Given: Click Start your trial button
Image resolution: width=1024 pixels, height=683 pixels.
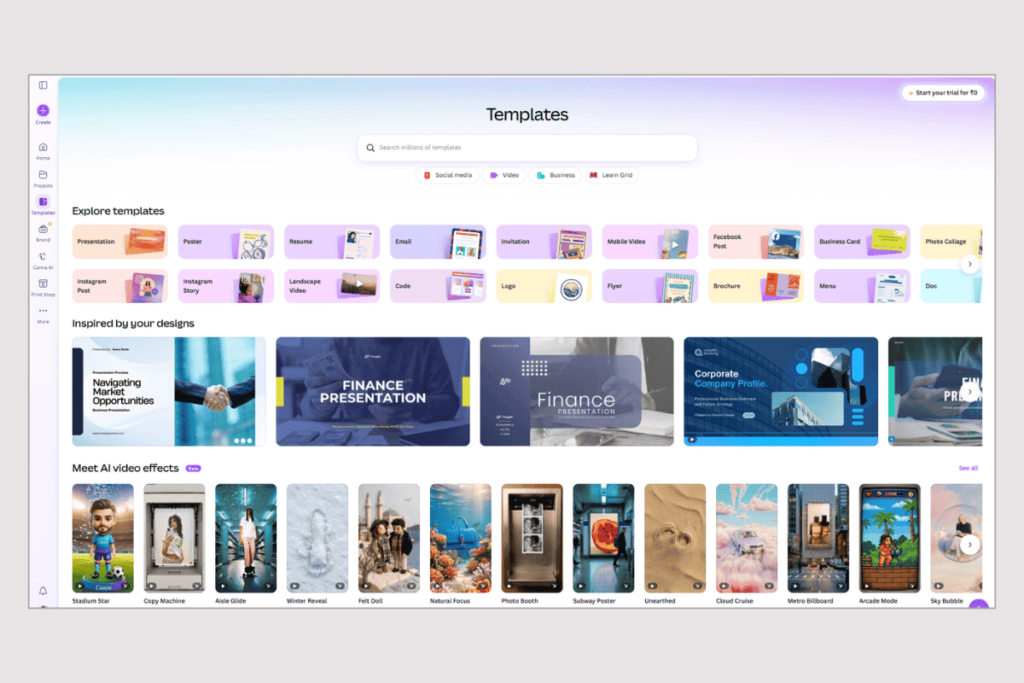Looking at the screenshot, I should point(943,93).
